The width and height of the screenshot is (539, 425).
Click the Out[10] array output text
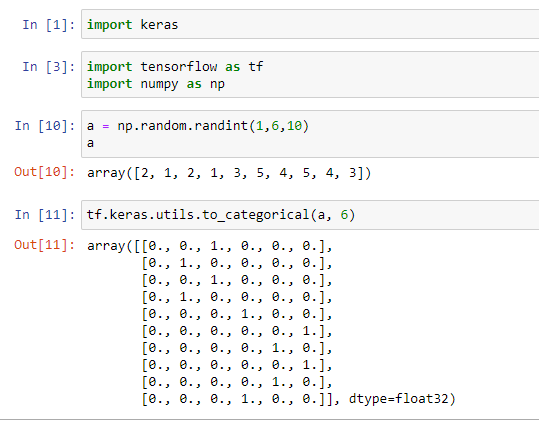(229, 173)
